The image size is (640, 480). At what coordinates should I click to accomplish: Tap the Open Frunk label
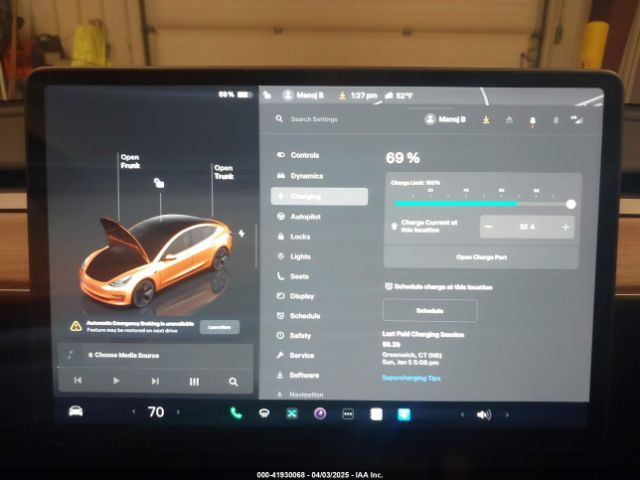pyautogui.click(x=130, y=161)
